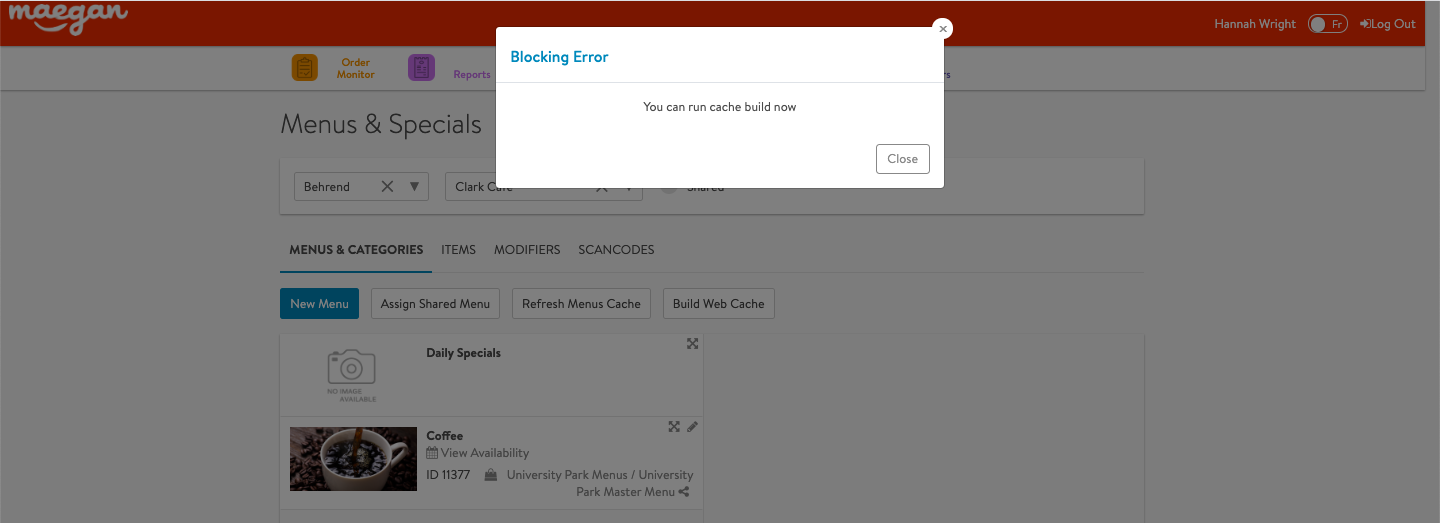The width and height of the screenshot is (1440, 523).
Task: Click the Hannah Wright user name
Action: (1255, 24)
